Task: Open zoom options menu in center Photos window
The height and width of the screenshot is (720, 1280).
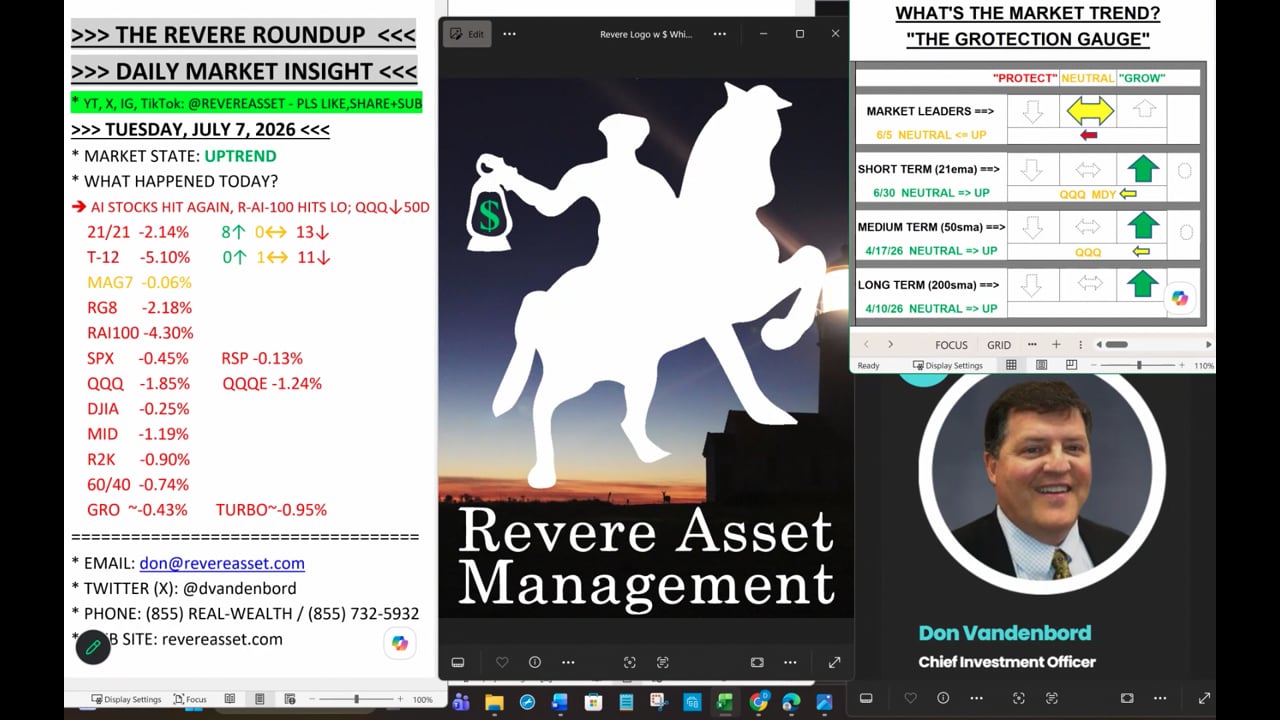Action: [x=790, y=662]
